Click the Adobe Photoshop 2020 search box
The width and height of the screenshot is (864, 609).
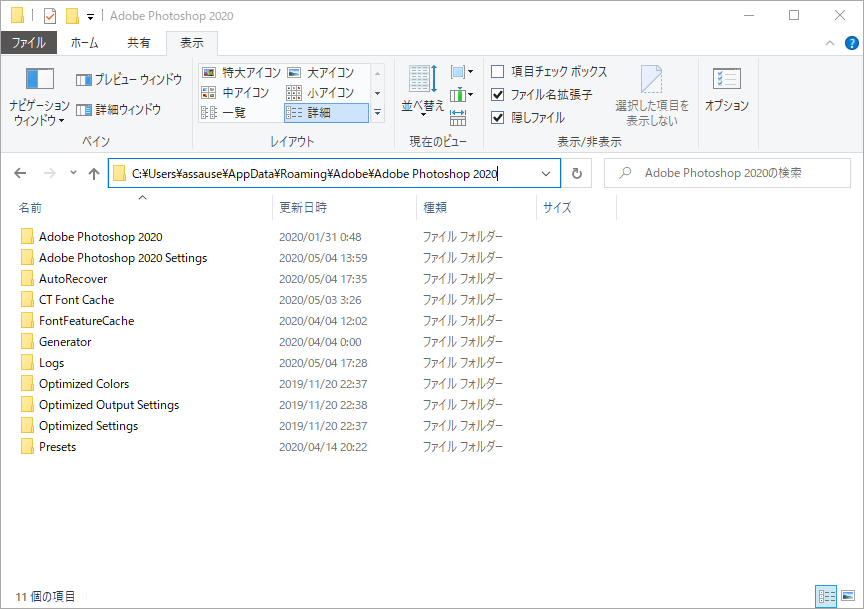pyautogui.click(x=727, y=173)
